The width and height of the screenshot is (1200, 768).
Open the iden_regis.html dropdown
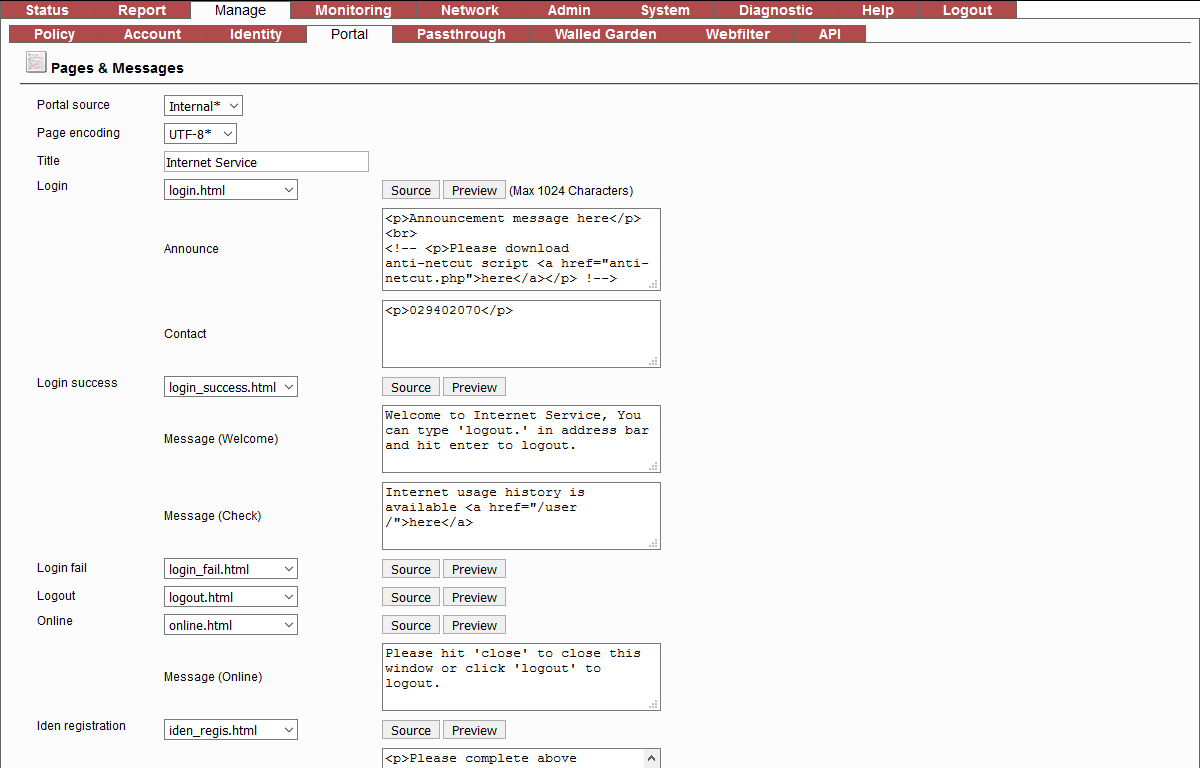231,729
